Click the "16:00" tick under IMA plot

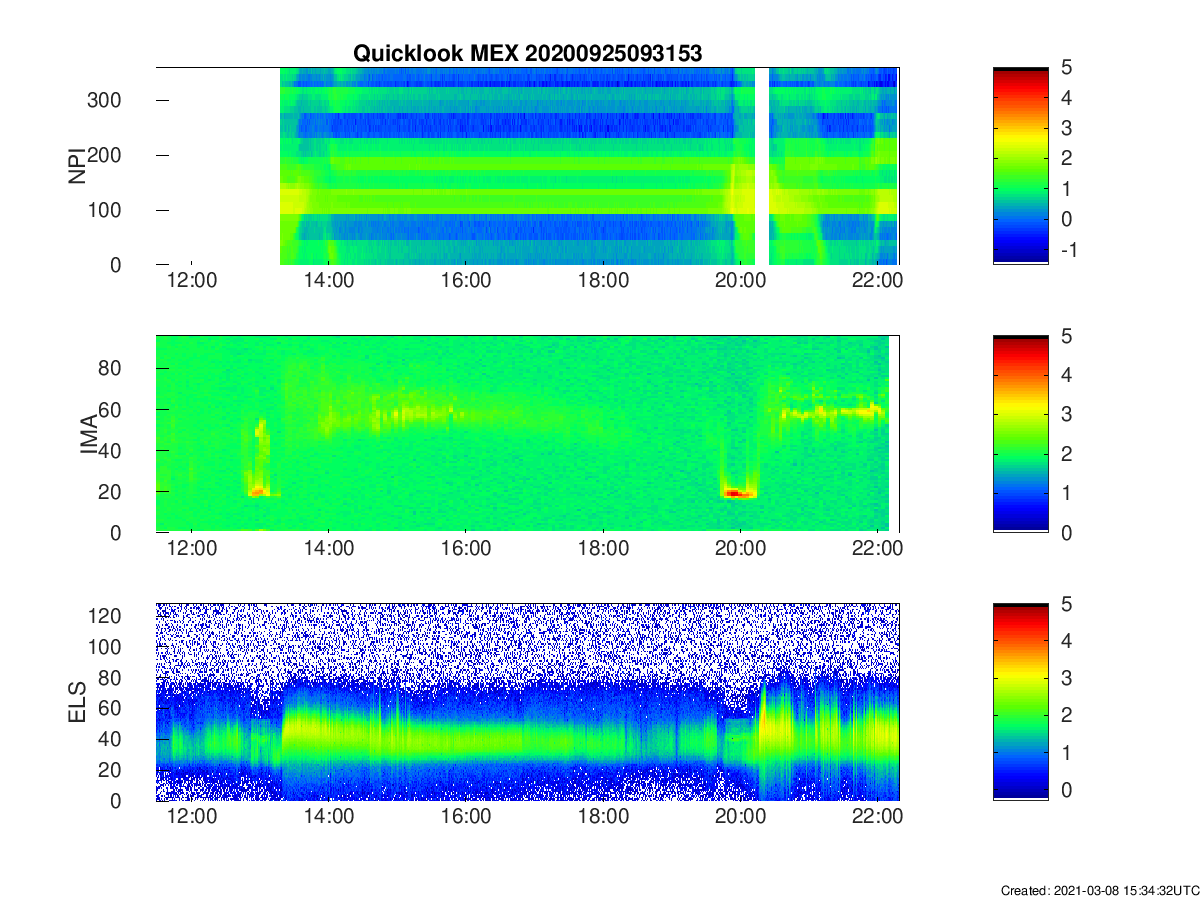click(x=466, y=549)
